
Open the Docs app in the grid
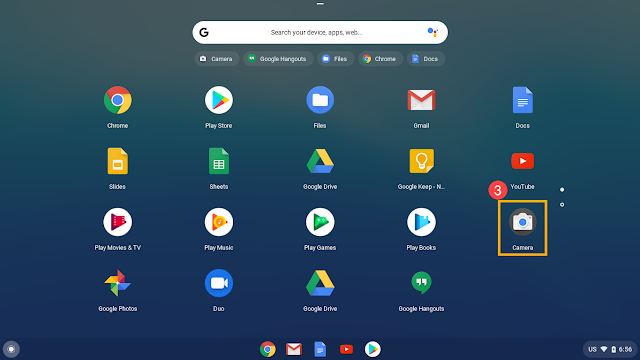click(x=522, y=100)
